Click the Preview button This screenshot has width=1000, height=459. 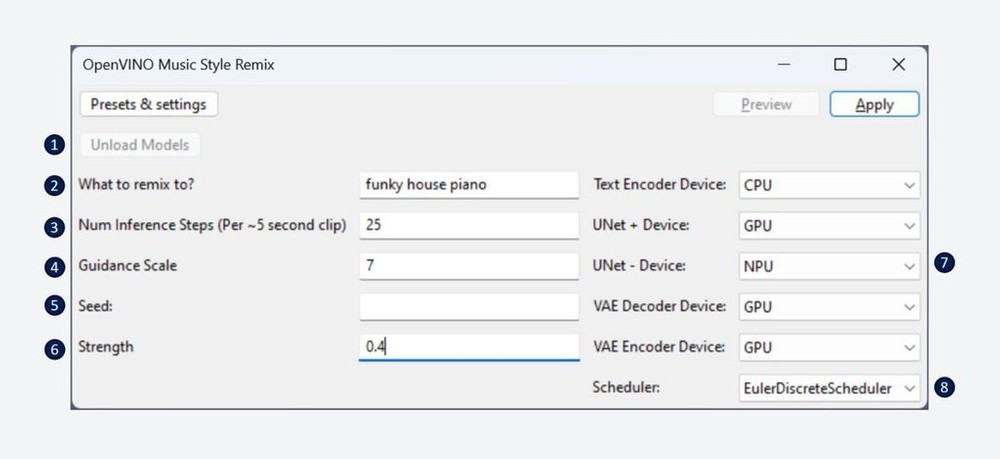pos(766,104)
